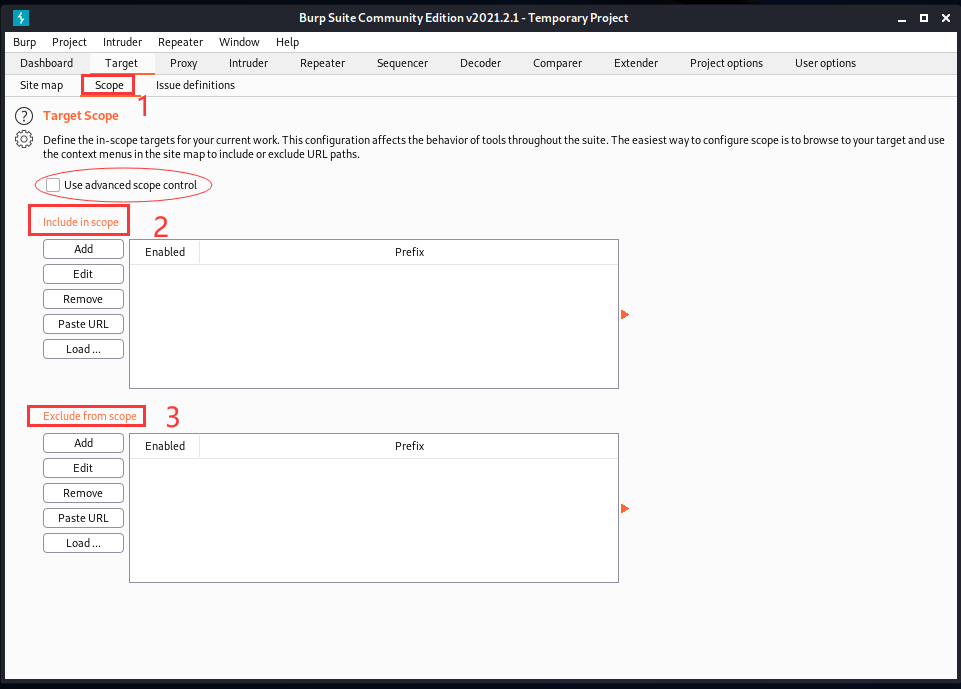Select the Scope sub-tab

pyautogui.click(x=109, y=85)
